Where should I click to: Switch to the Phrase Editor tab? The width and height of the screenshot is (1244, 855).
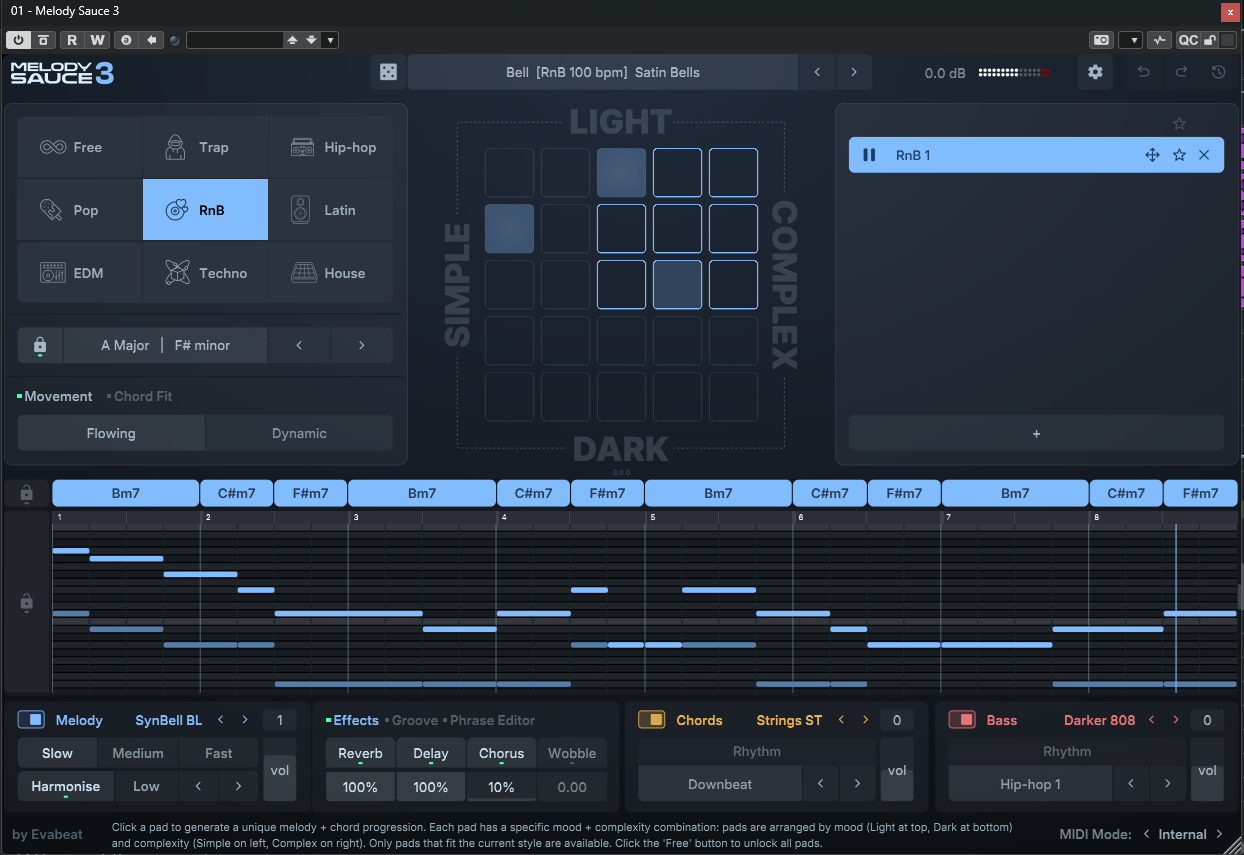pyautogui.click(x=492, y=720)
